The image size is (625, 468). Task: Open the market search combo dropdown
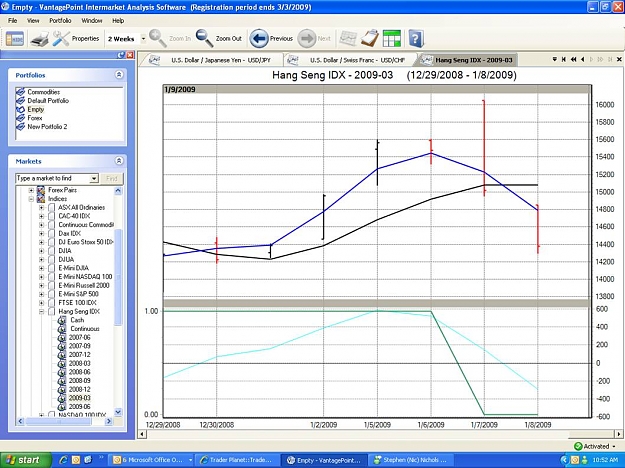point(94,179)
